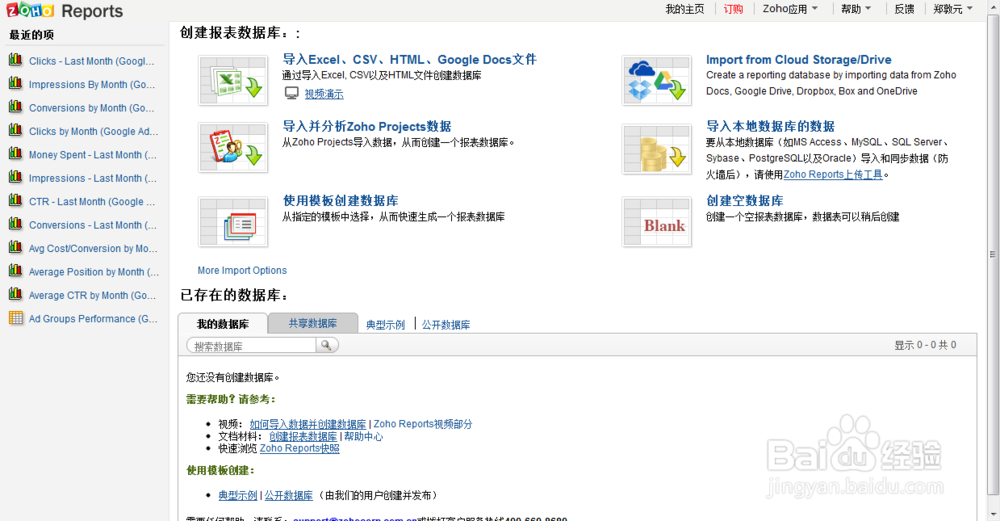Click the video demo monitor icon
The image size is (1000, 521).
(291, 94)
